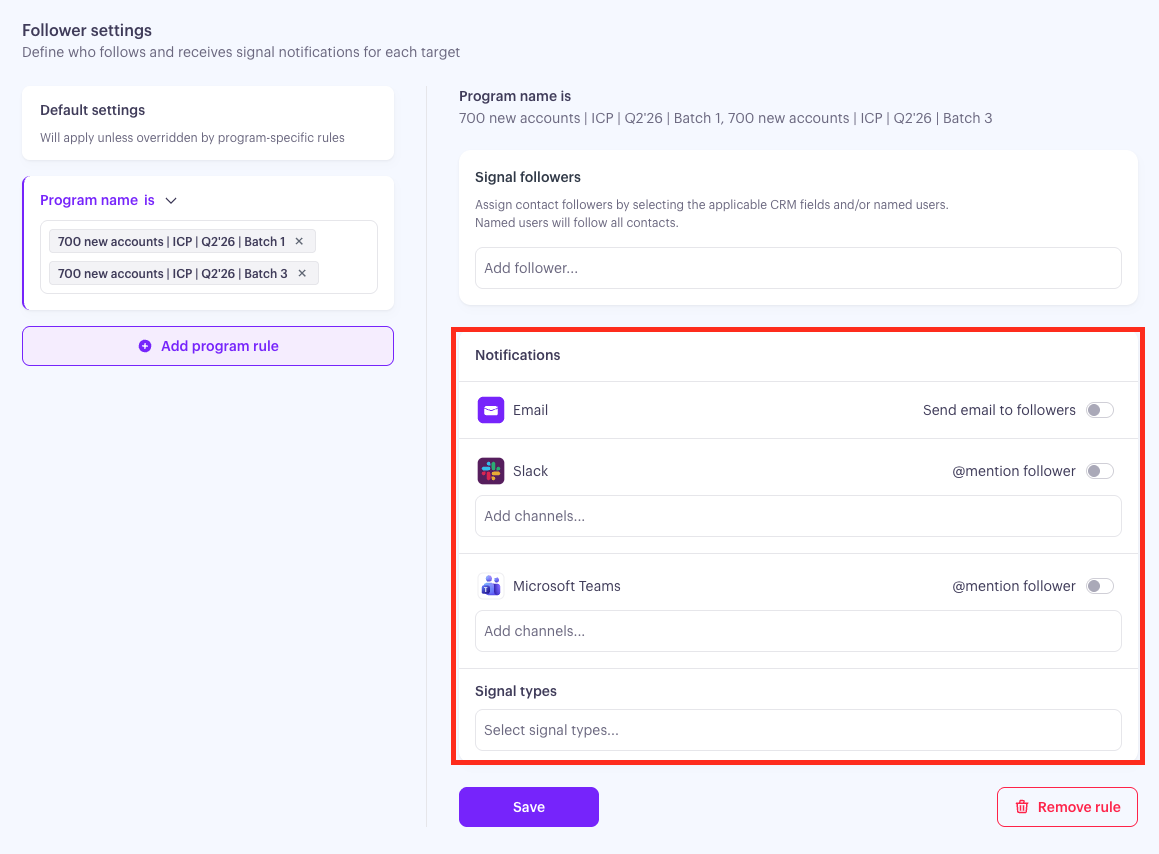Click the program names summary in right panel
Image resolution: width=1159 pixels, height=854 pixels.
tap(725, 118)
